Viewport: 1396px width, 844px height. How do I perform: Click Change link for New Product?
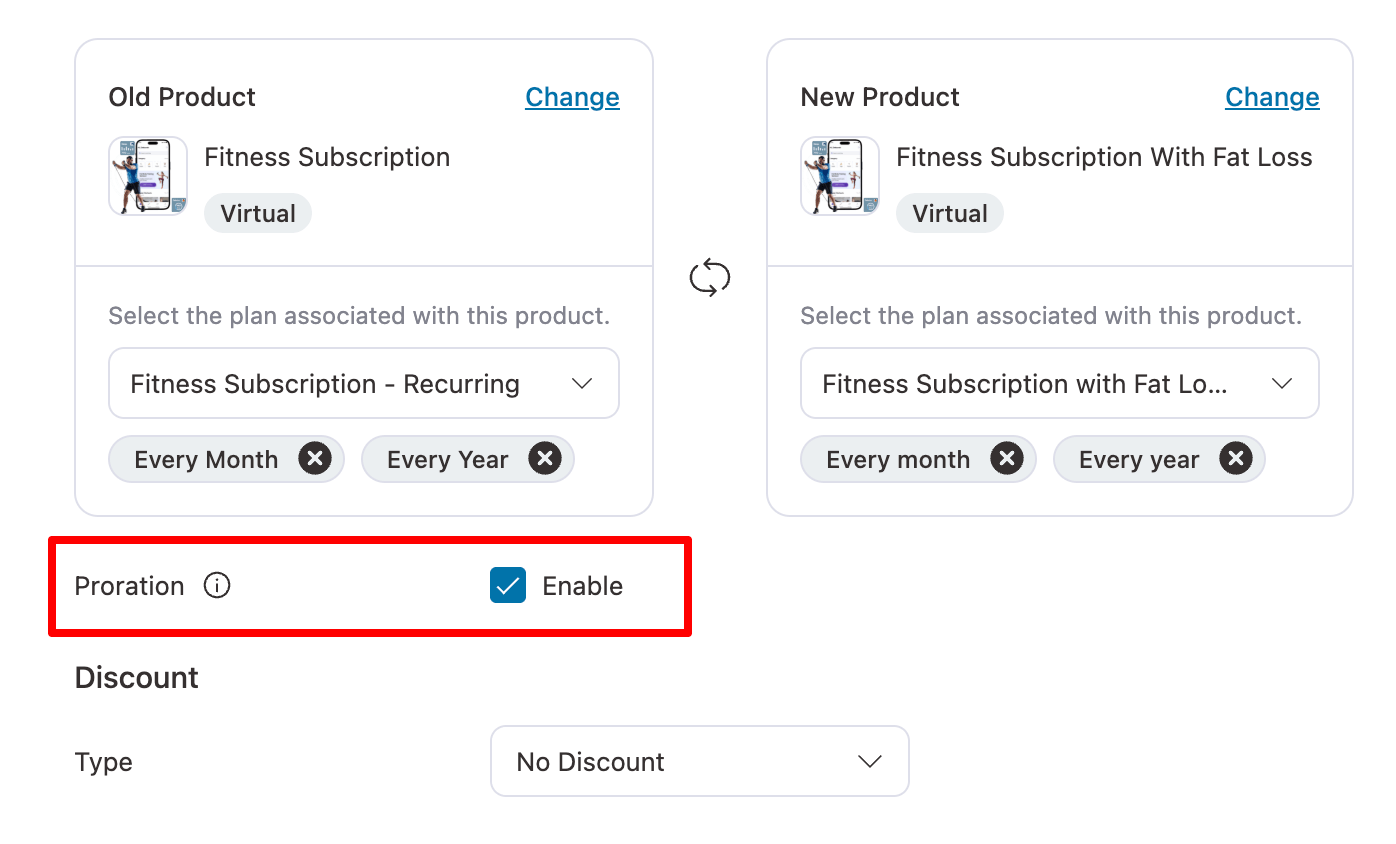[1272, 97]
